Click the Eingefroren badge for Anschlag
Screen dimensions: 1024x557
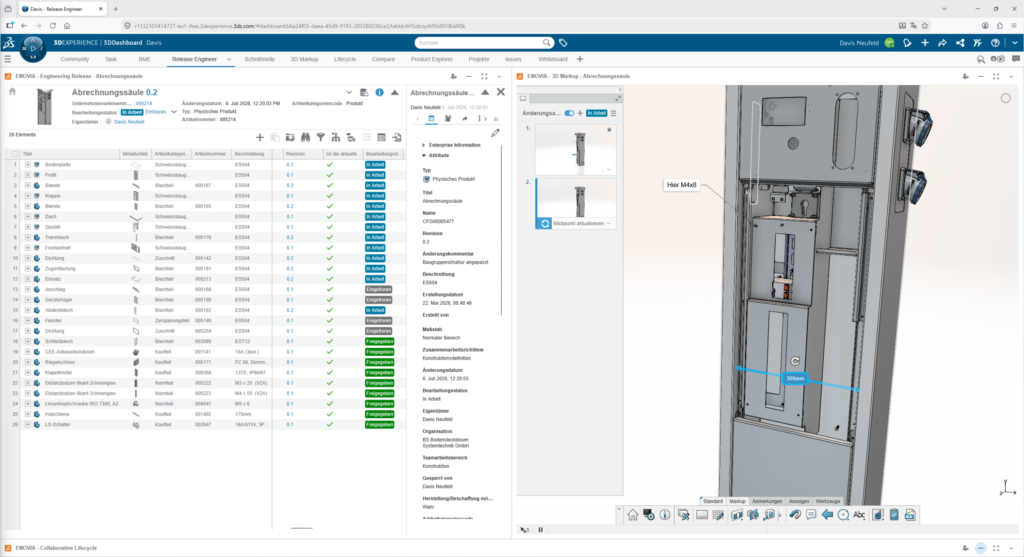point(379,289)
